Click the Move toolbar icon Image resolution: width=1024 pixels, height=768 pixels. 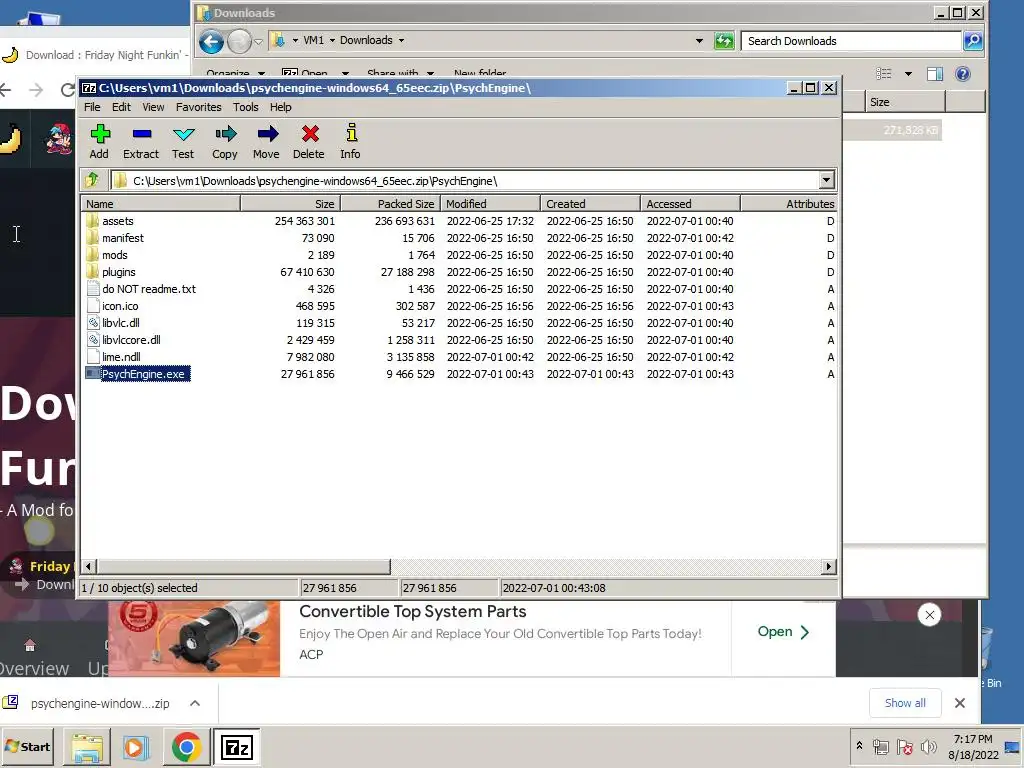(266, 142)
